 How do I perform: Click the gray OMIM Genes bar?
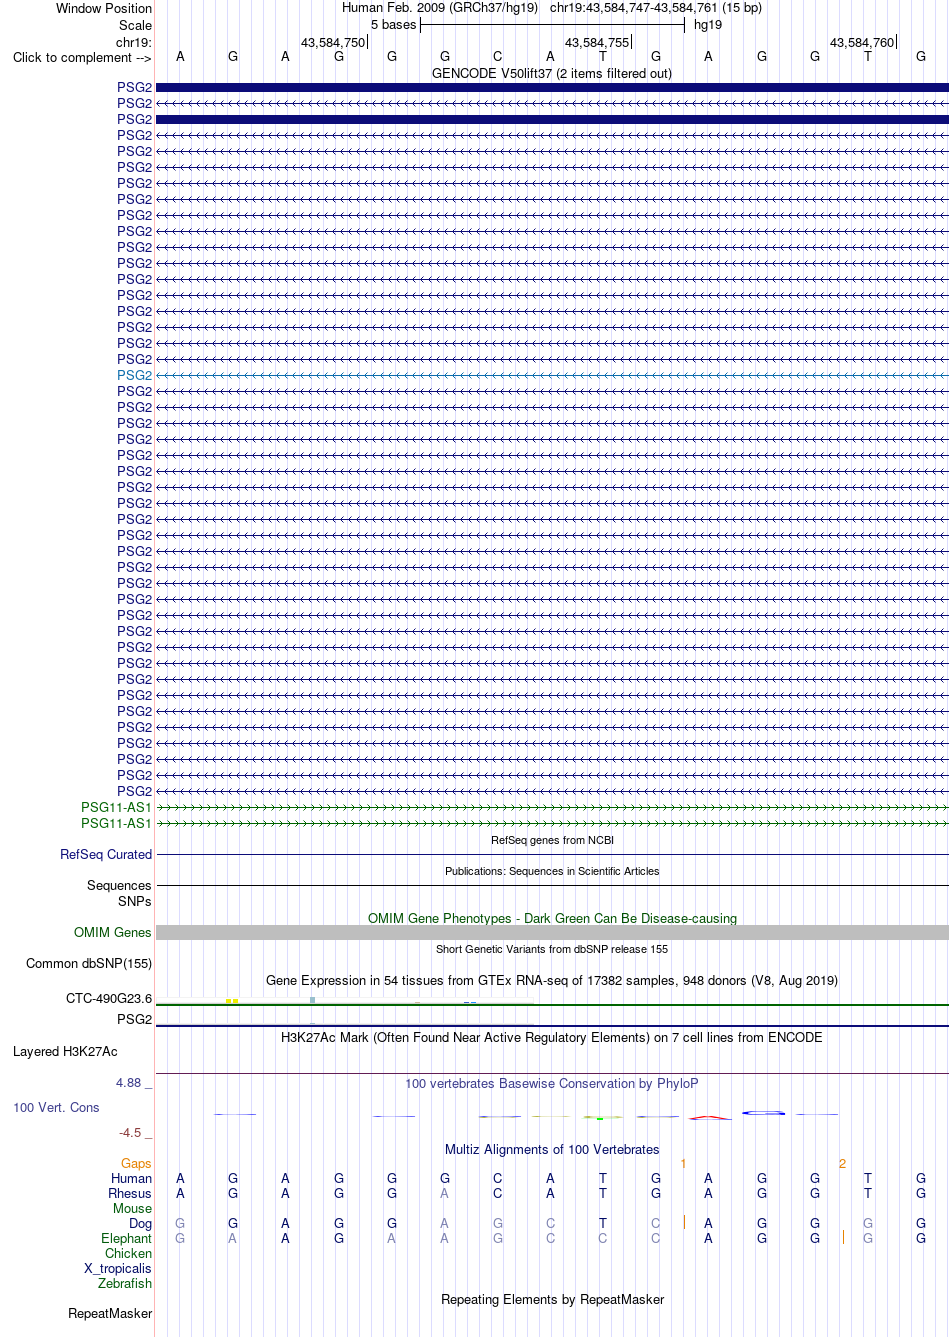[x=552, y=932]
